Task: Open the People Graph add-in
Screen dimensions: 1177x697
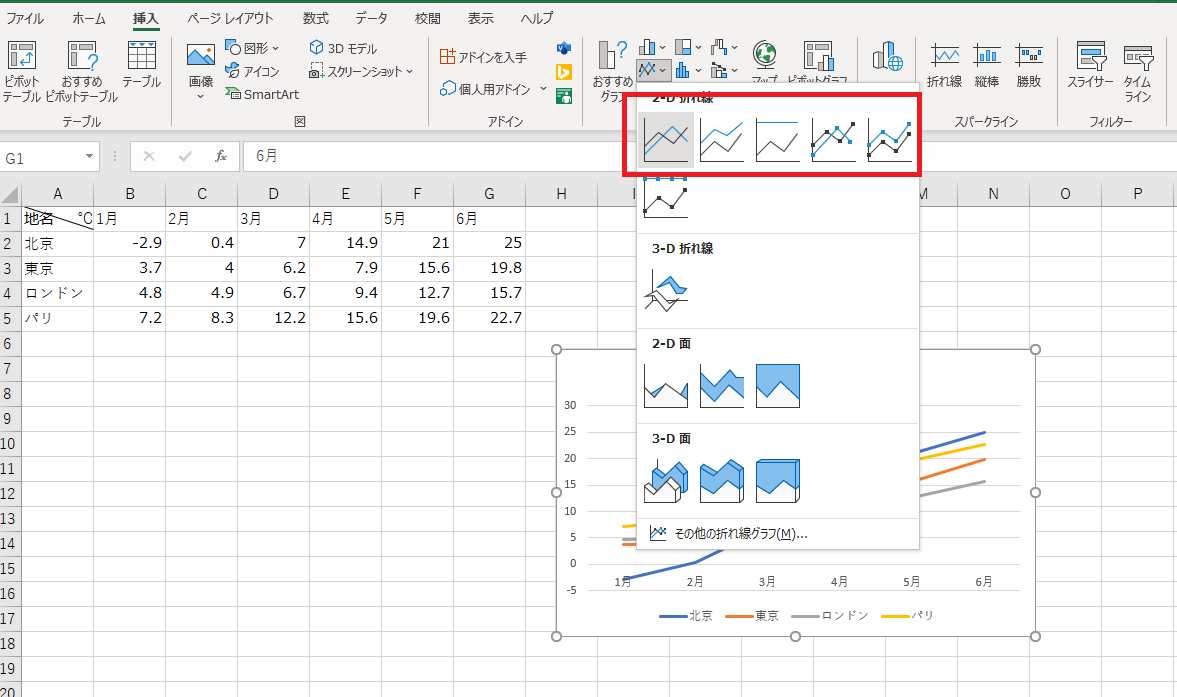Action: 564,96
